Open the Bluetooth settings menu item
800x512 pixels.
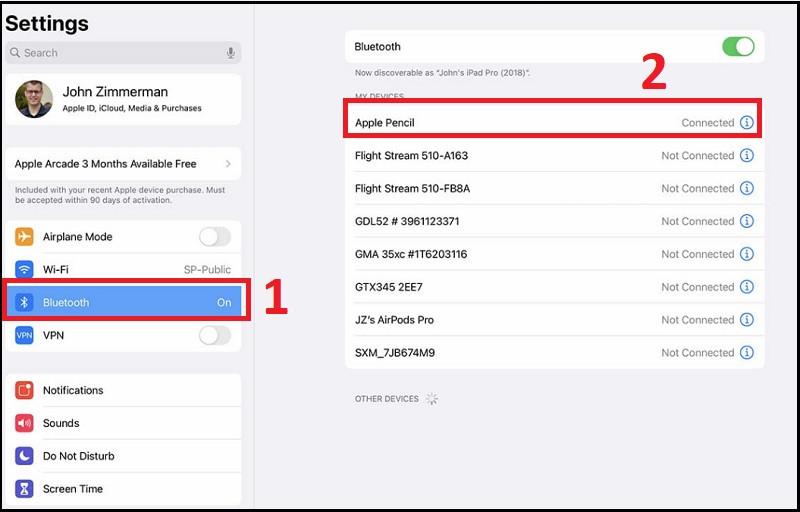[123, 302]
